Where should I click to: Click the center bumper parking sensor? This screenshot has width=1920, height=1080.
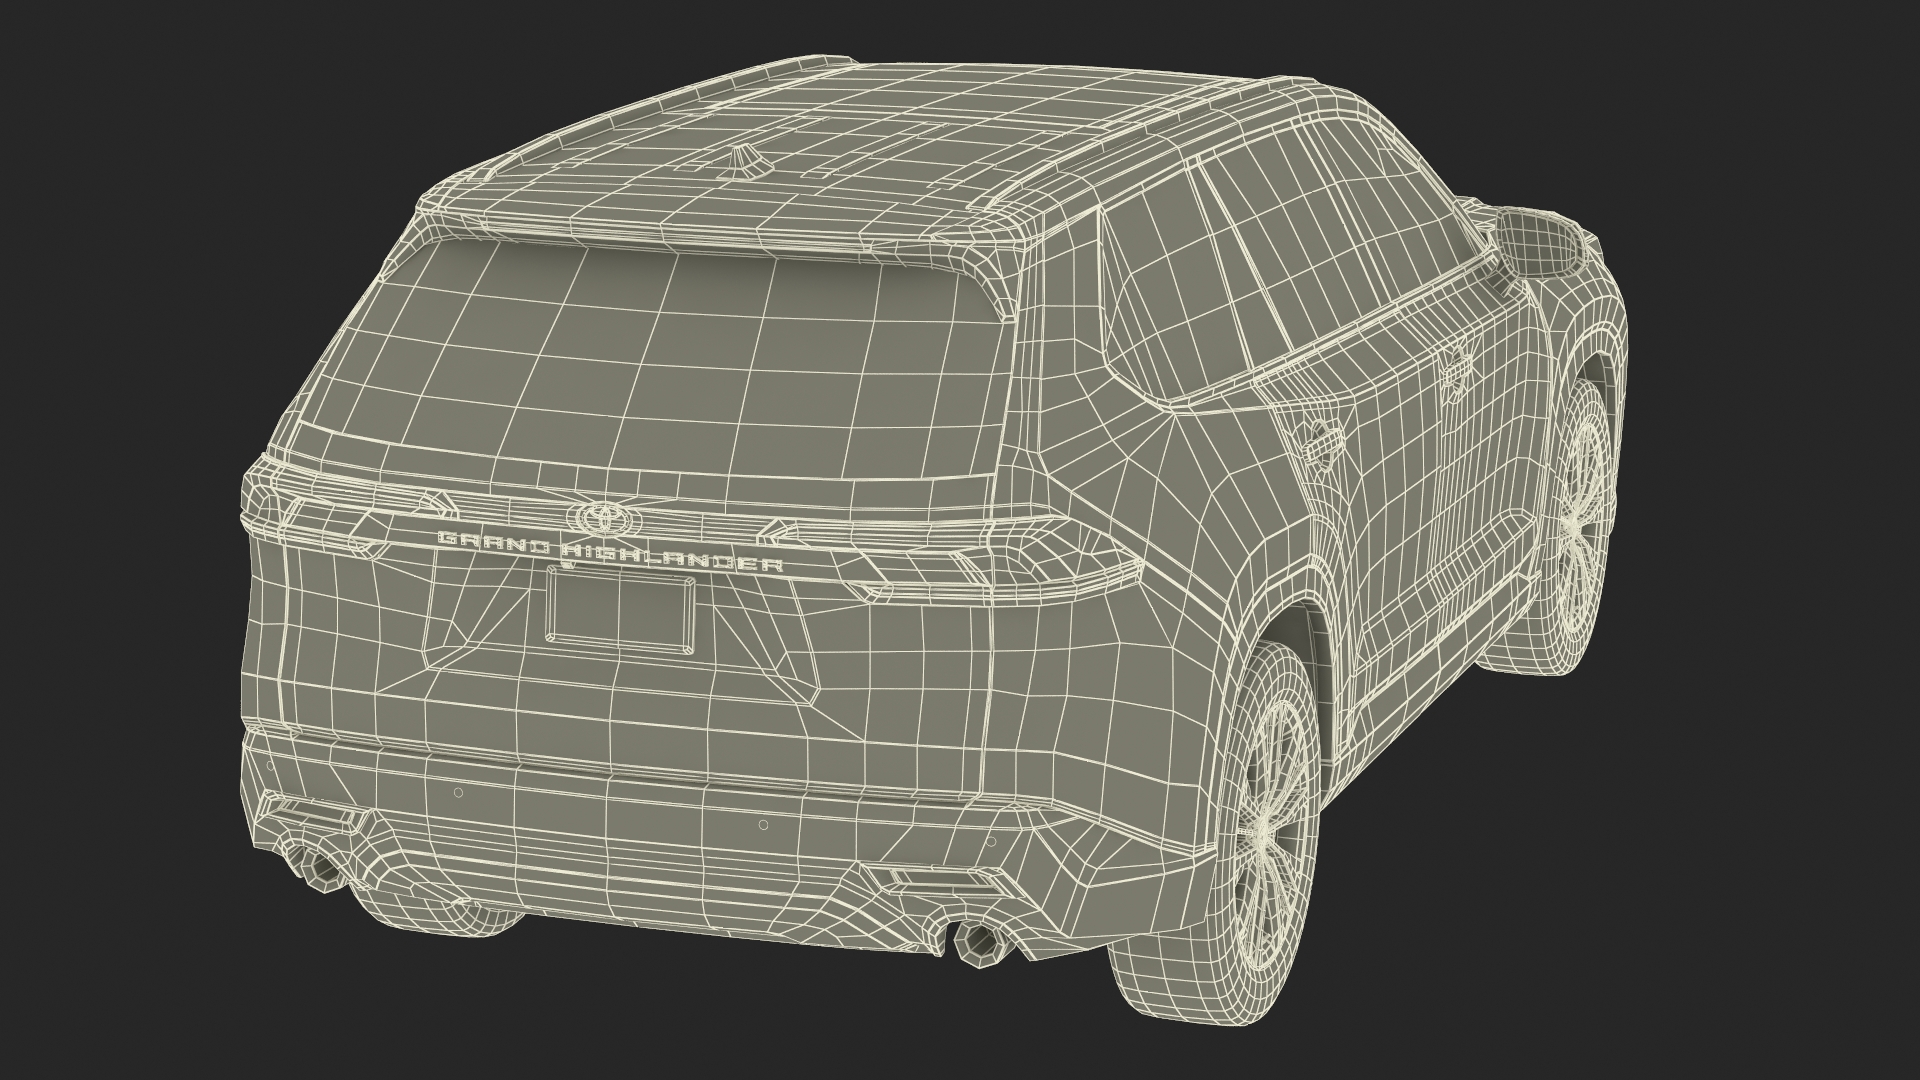click(762, 826)
